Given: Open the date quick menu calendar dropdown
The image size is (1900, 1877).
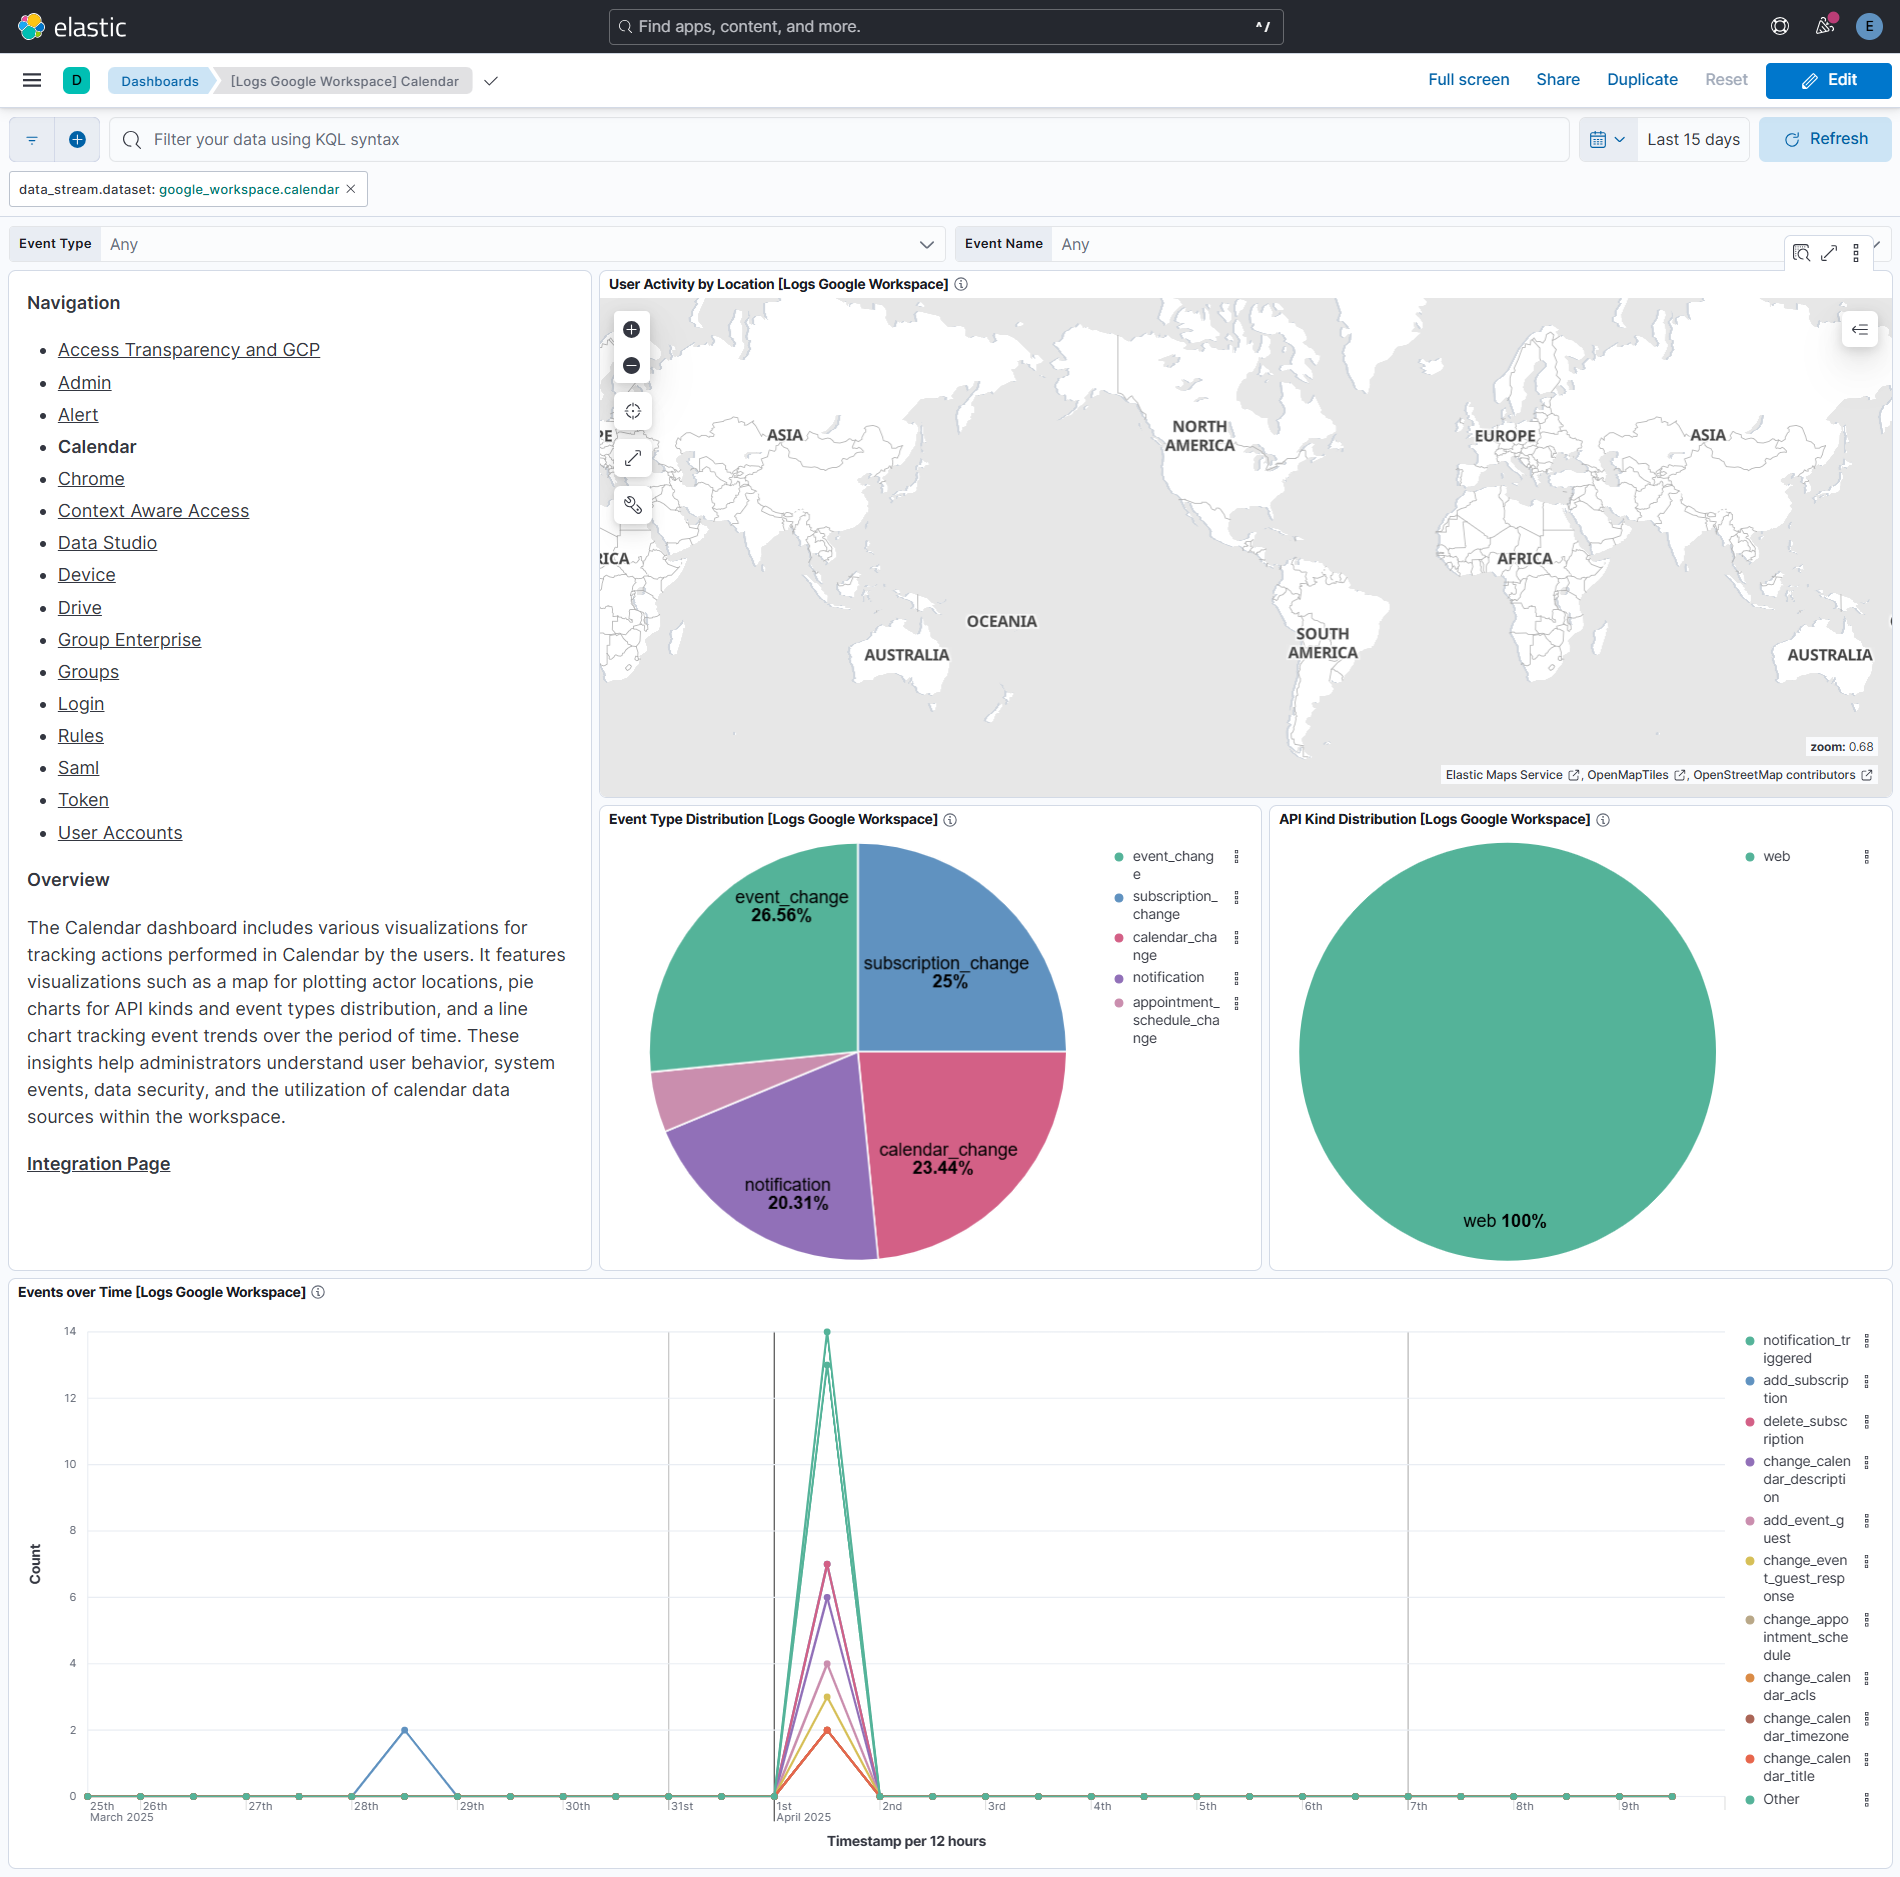Looking at the screenshot, I should pos(1607,140).
